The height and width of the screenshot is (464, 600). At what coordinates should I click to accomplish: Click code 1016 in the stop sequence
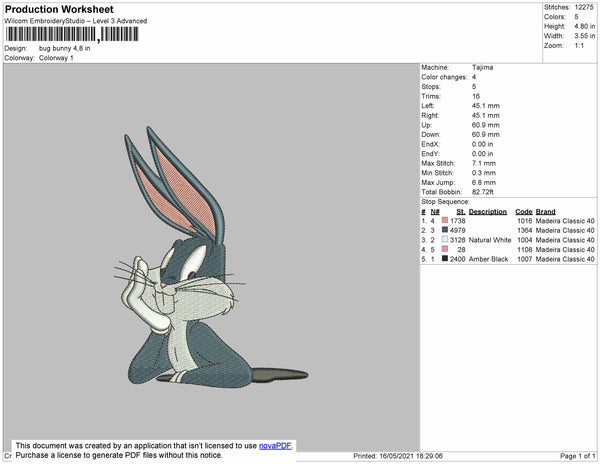pyautogui.click(x=525, y=221)
